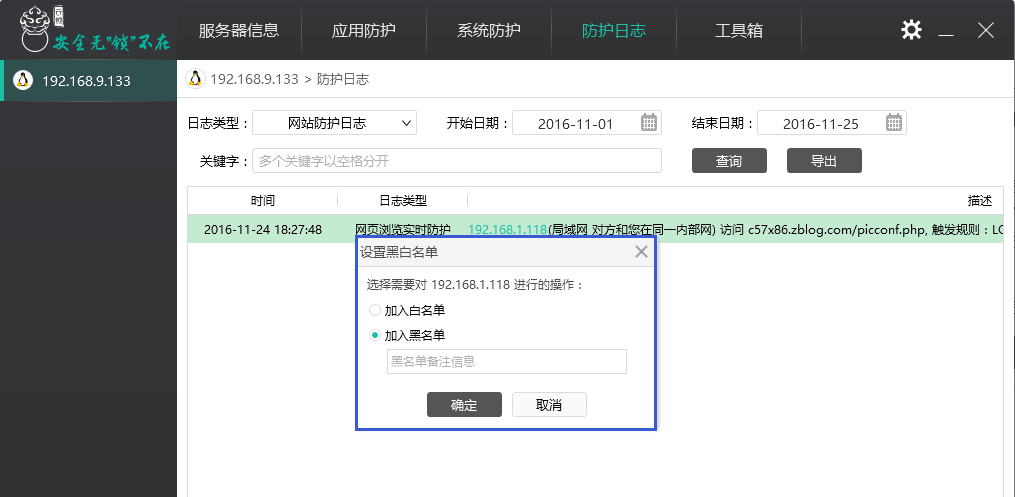
Task: Select the log row timestamp 2016-11-24 18:27:48
Action: coord(263,229)
